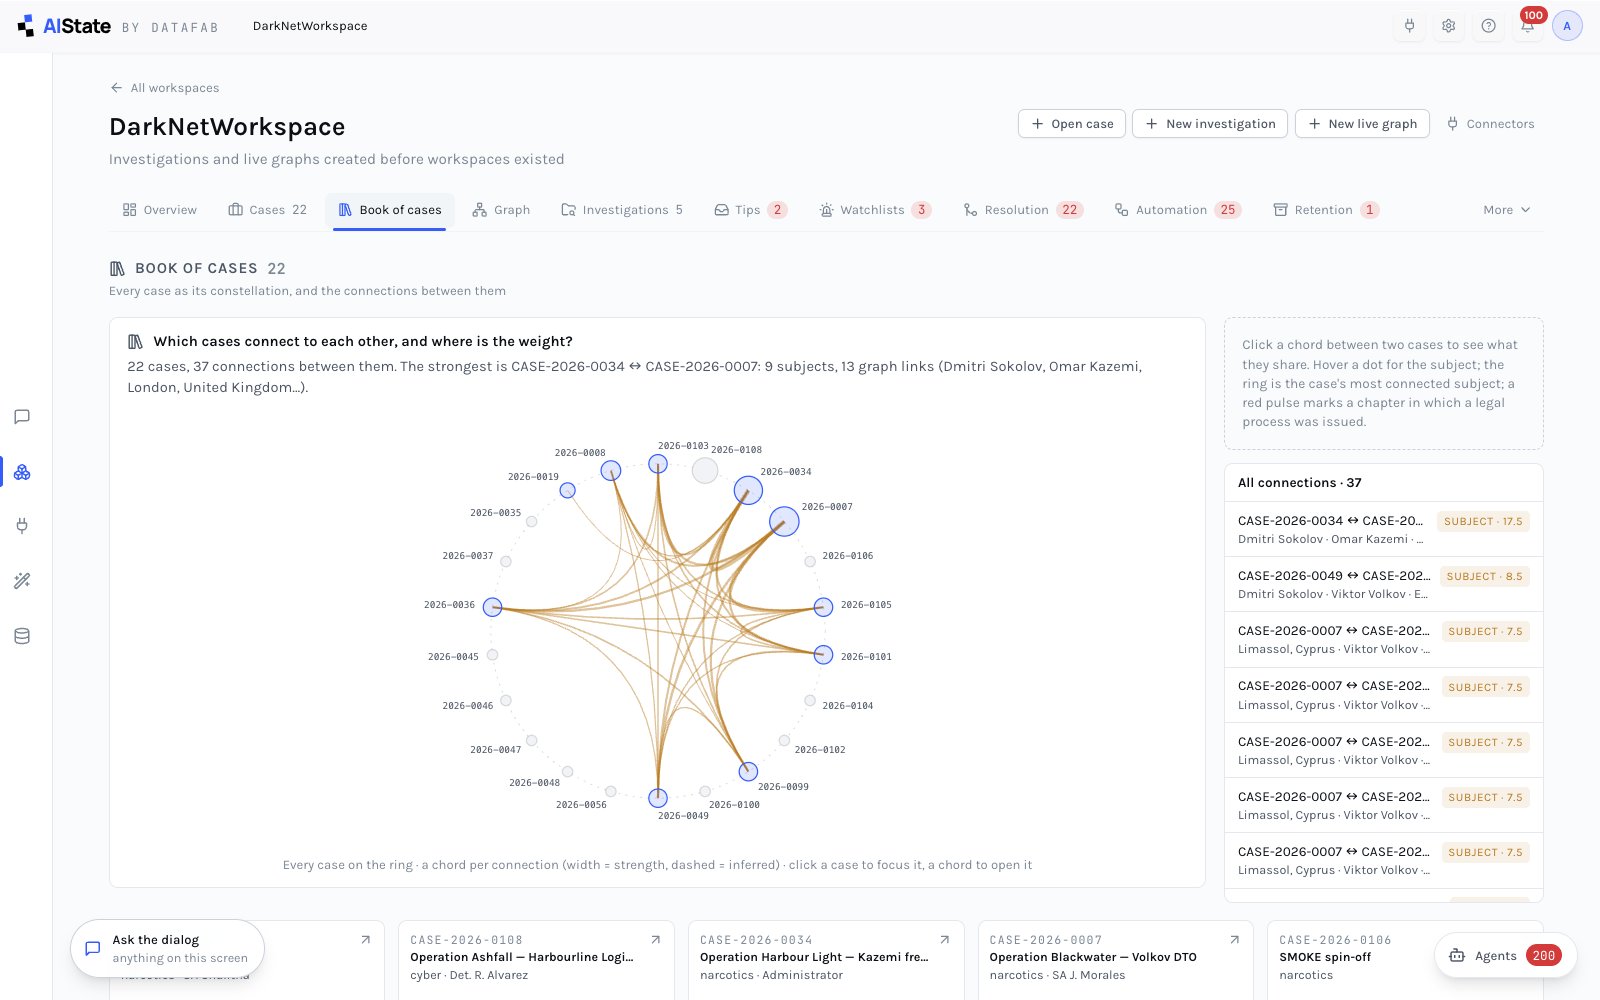Click the Open case button
This screenshot has height=1000, width=1600.
(1072, 124)
